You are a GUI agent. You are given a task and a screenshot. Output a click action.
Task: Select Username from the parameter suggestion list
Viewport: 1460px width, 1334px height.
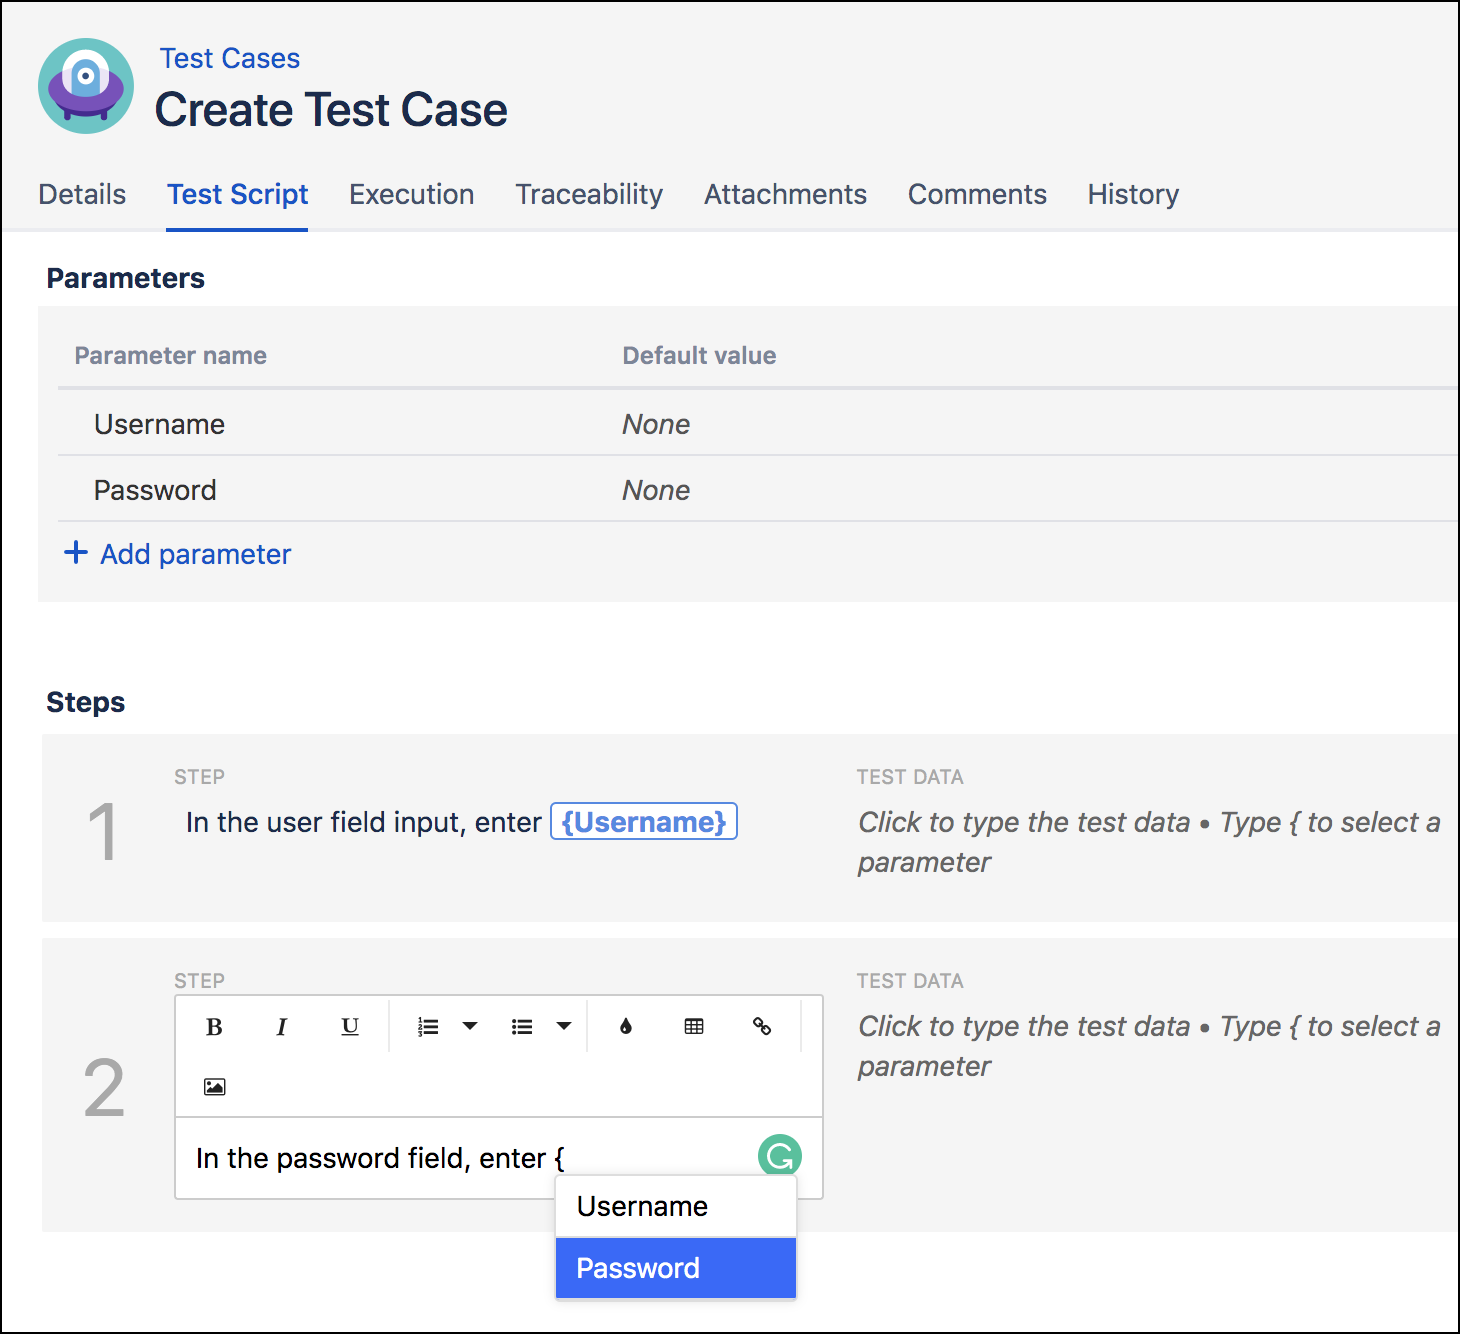[x=641, y=1206]
